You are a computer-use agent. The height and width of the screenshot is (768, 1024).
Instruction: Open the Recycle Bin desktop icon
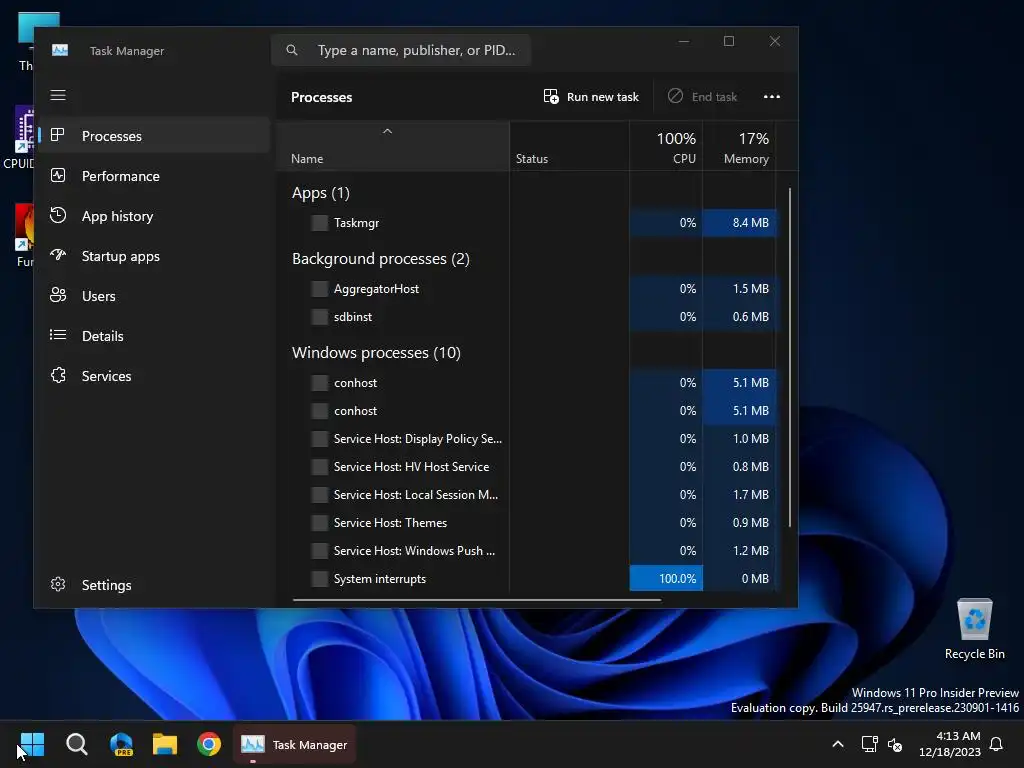[974, 630]
